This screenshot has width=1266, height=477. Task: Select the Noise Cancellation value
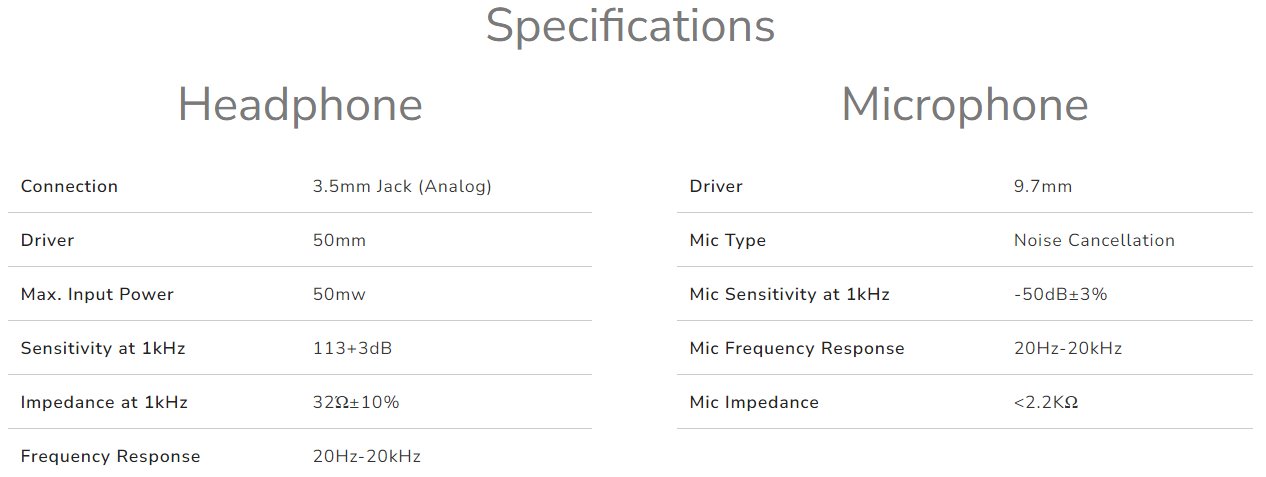(x=1094, y=240)
